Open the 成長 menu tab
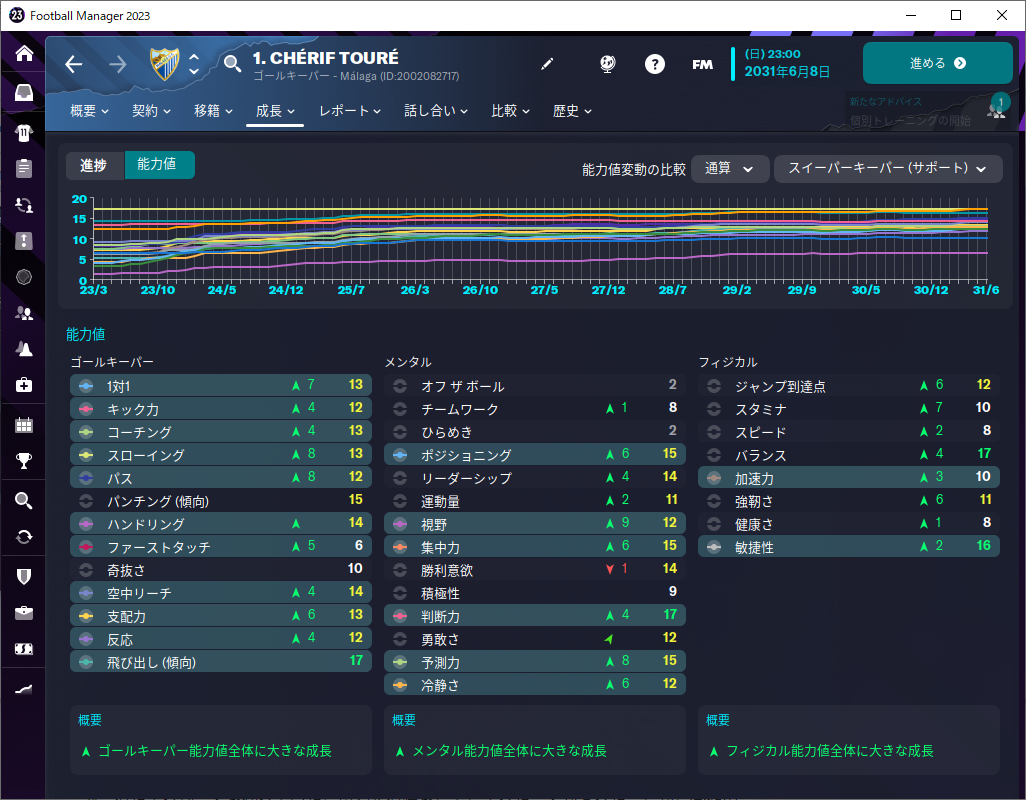The width and height of the screenshot is (1026, 800). (275, 111)
